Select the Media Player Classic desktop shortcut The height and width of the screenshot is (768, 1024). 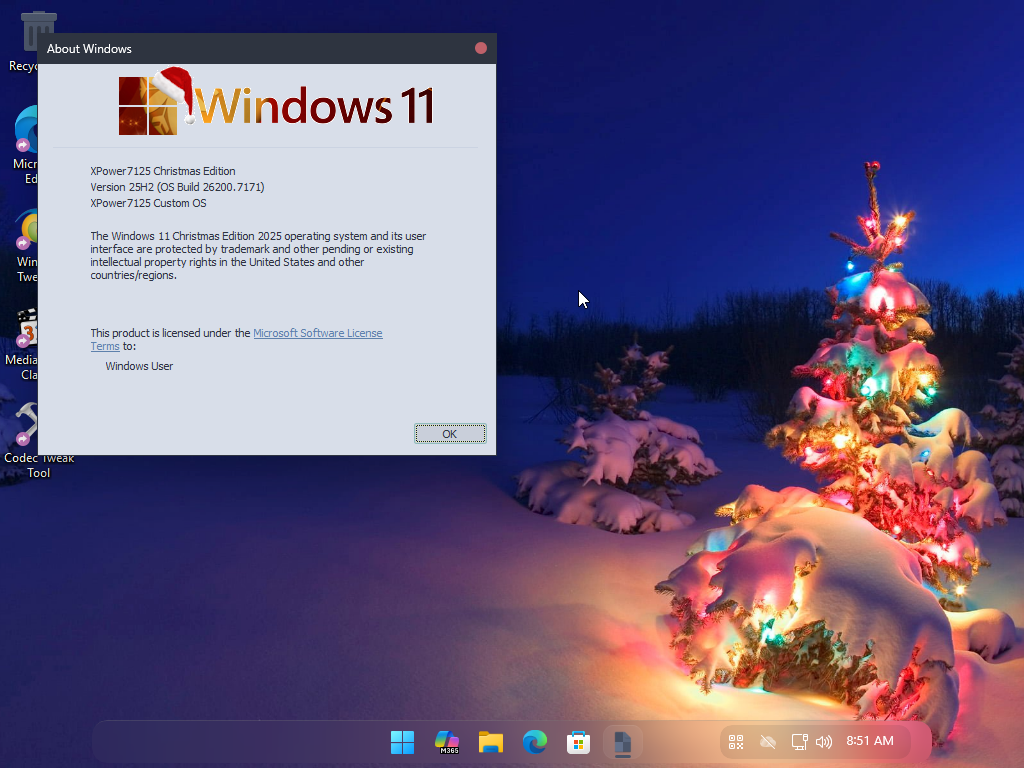pyautogui.click(x=24, y=330)
